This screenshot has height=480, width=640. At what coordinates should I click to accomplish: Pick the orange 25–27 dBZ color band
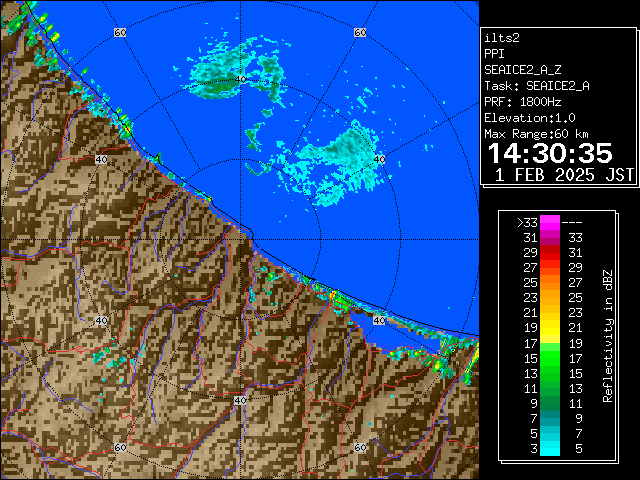[x=550, y=282]
